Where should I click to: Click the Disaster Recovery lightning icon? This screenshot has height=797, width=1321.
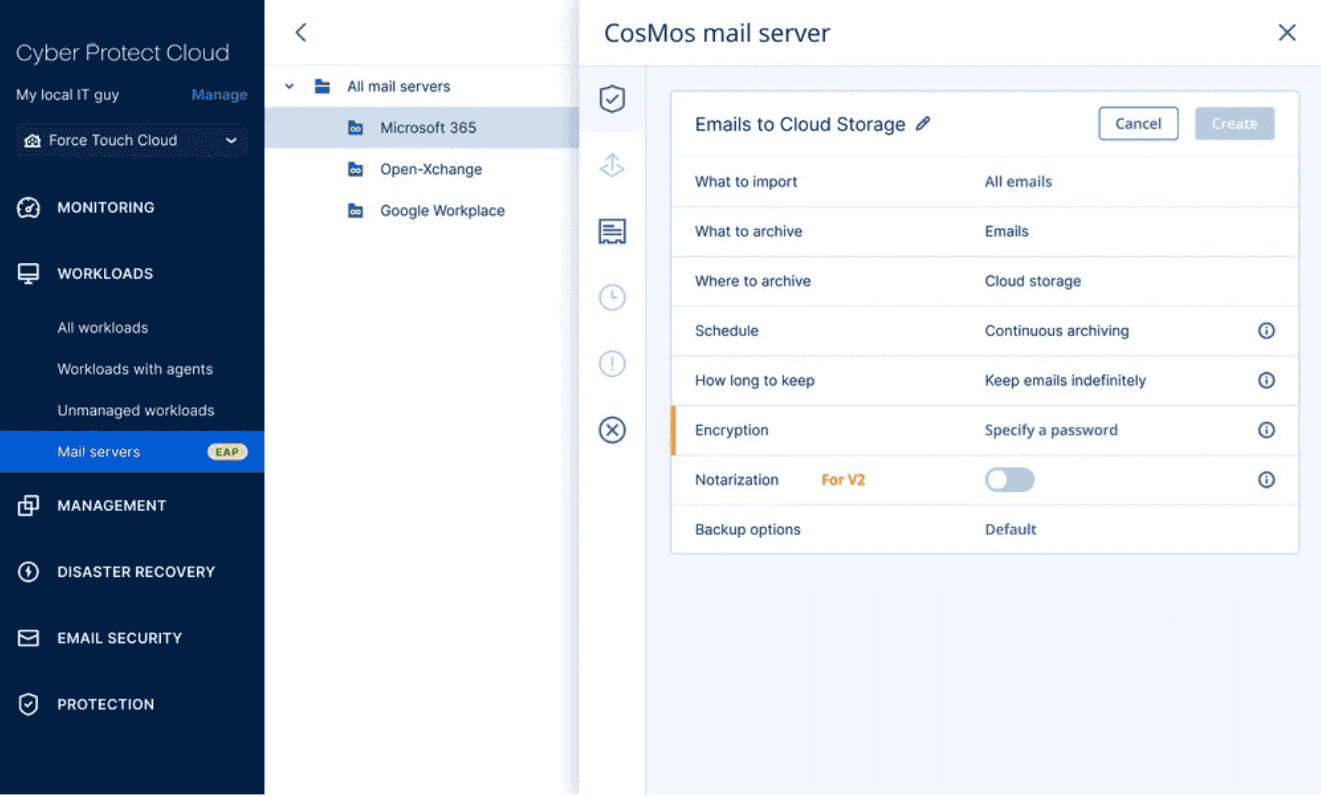click(x=29, y=572)
